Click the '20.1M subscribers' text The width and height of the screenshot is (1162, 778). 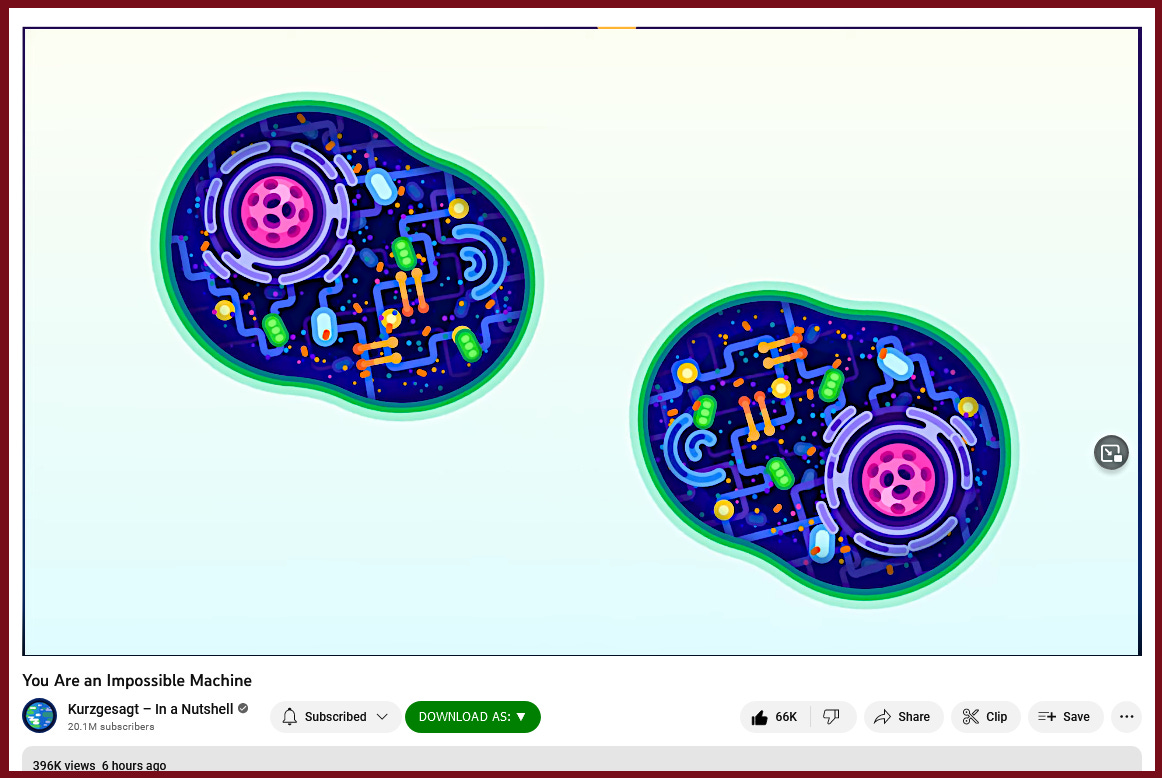pyautogui.click(x=111, y=727)
